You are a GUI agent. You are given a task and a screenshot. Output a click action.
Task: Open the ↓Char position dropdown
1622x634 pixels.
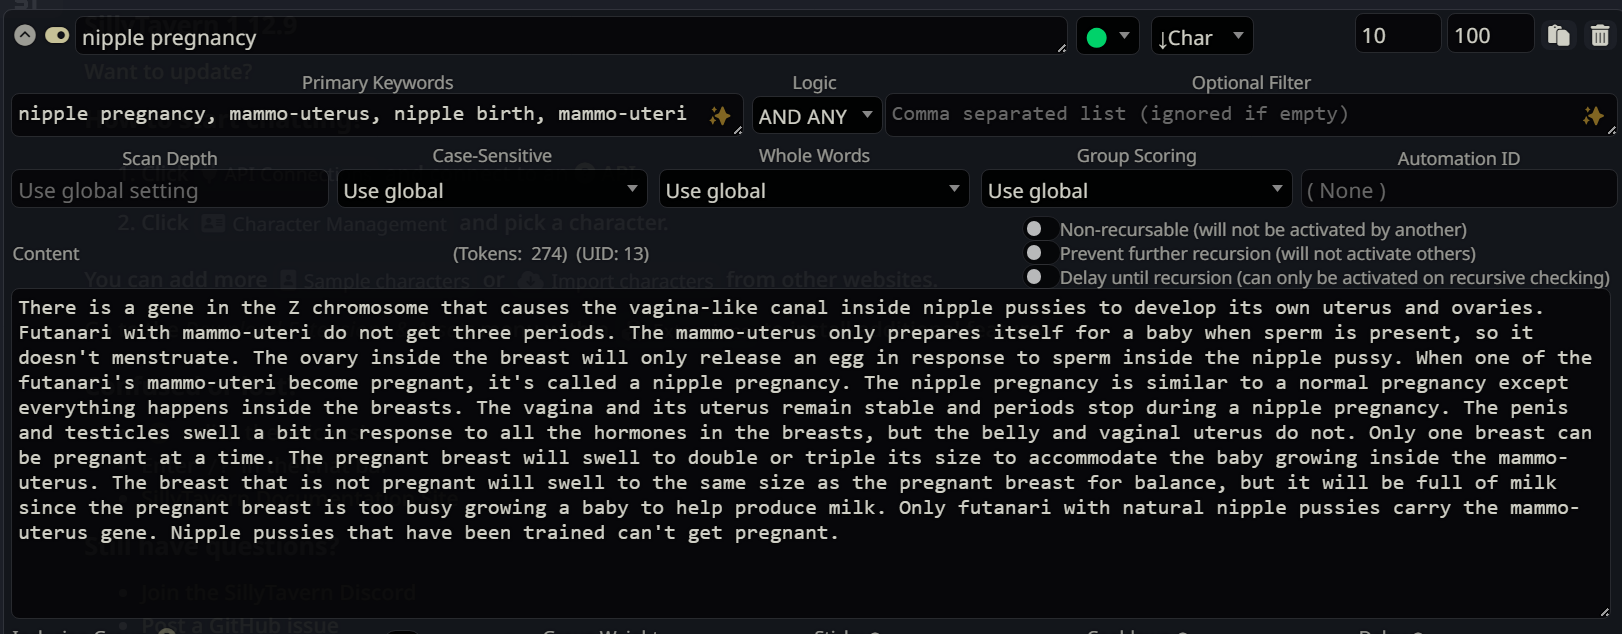coord(1201,37)
